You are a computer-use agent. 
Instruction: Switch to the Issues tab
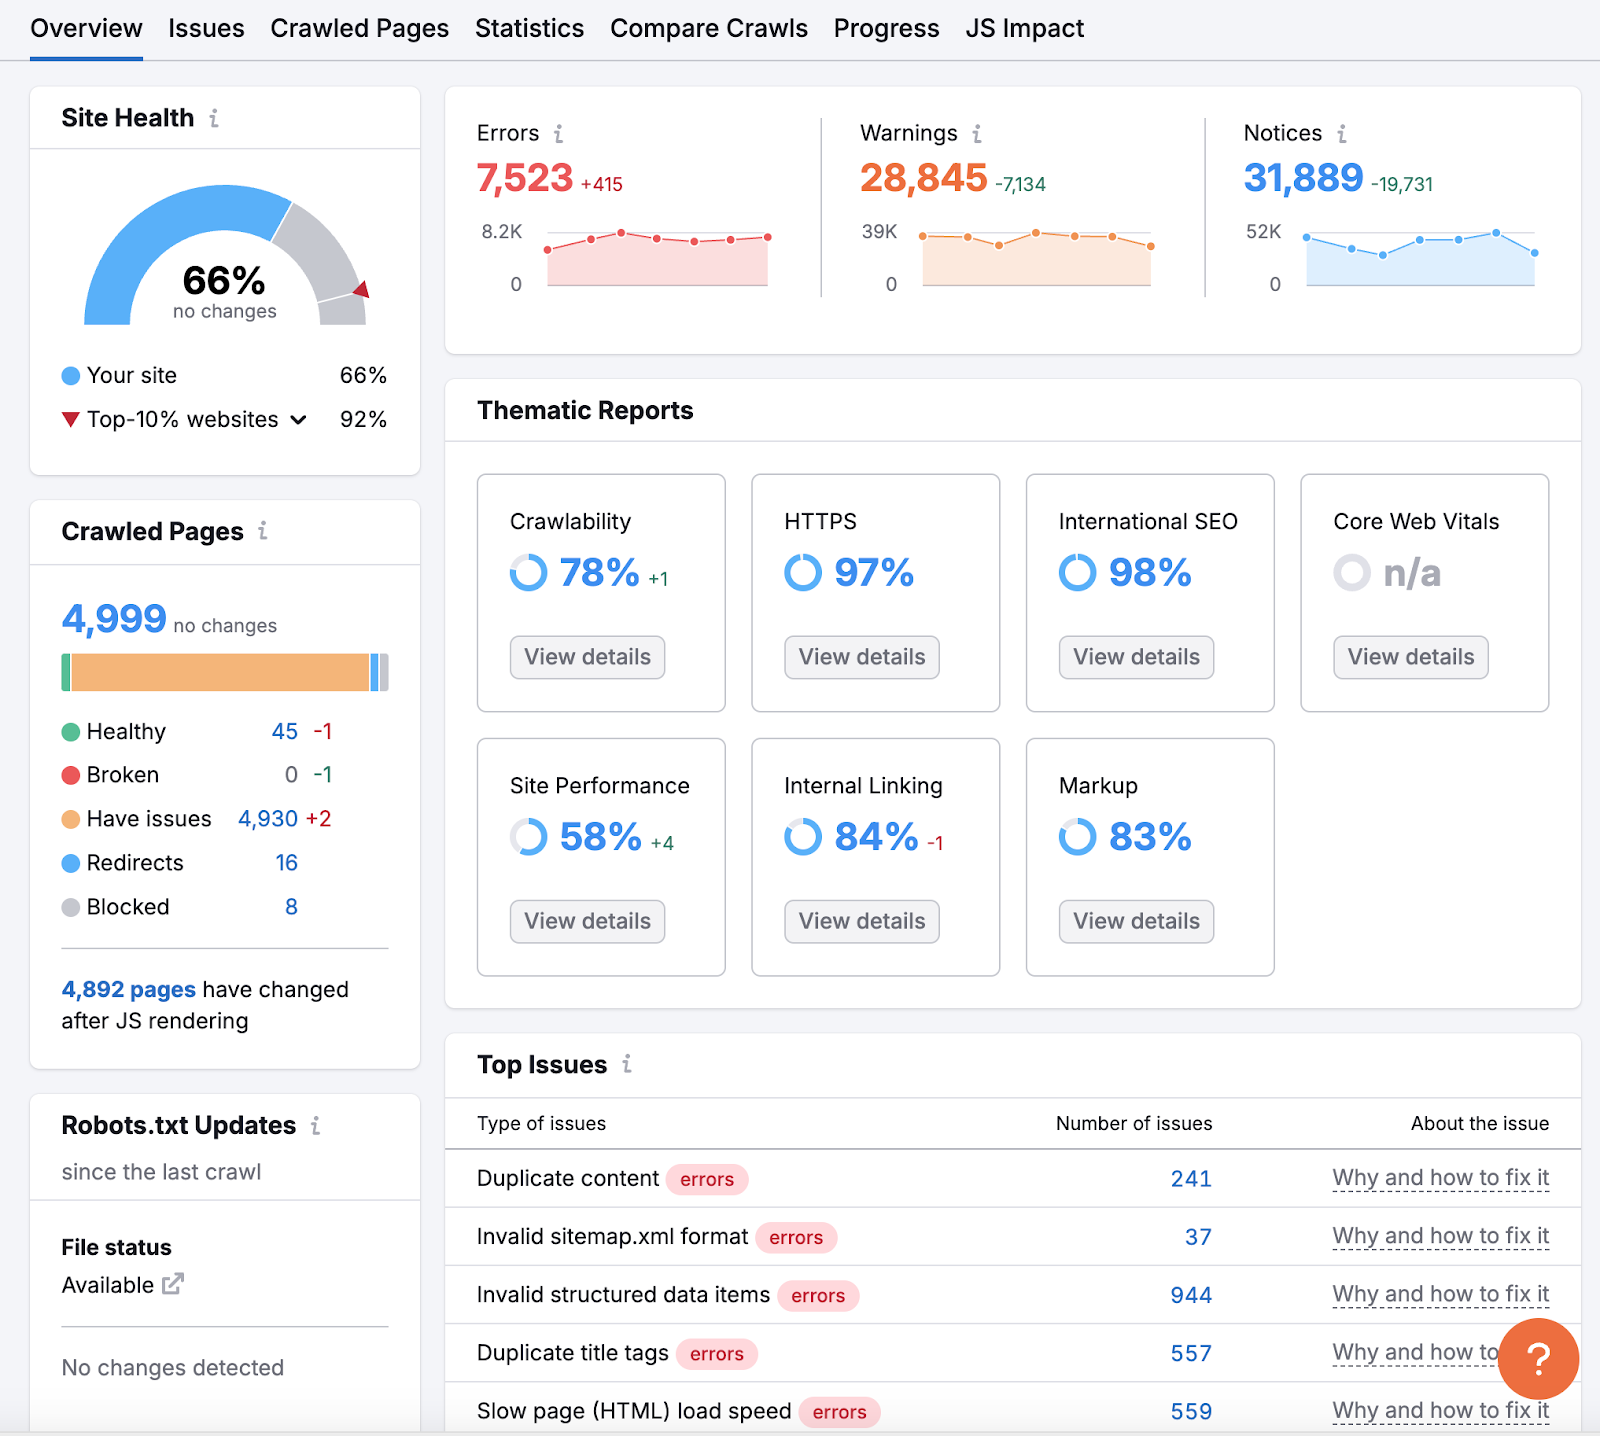(206, 28)
